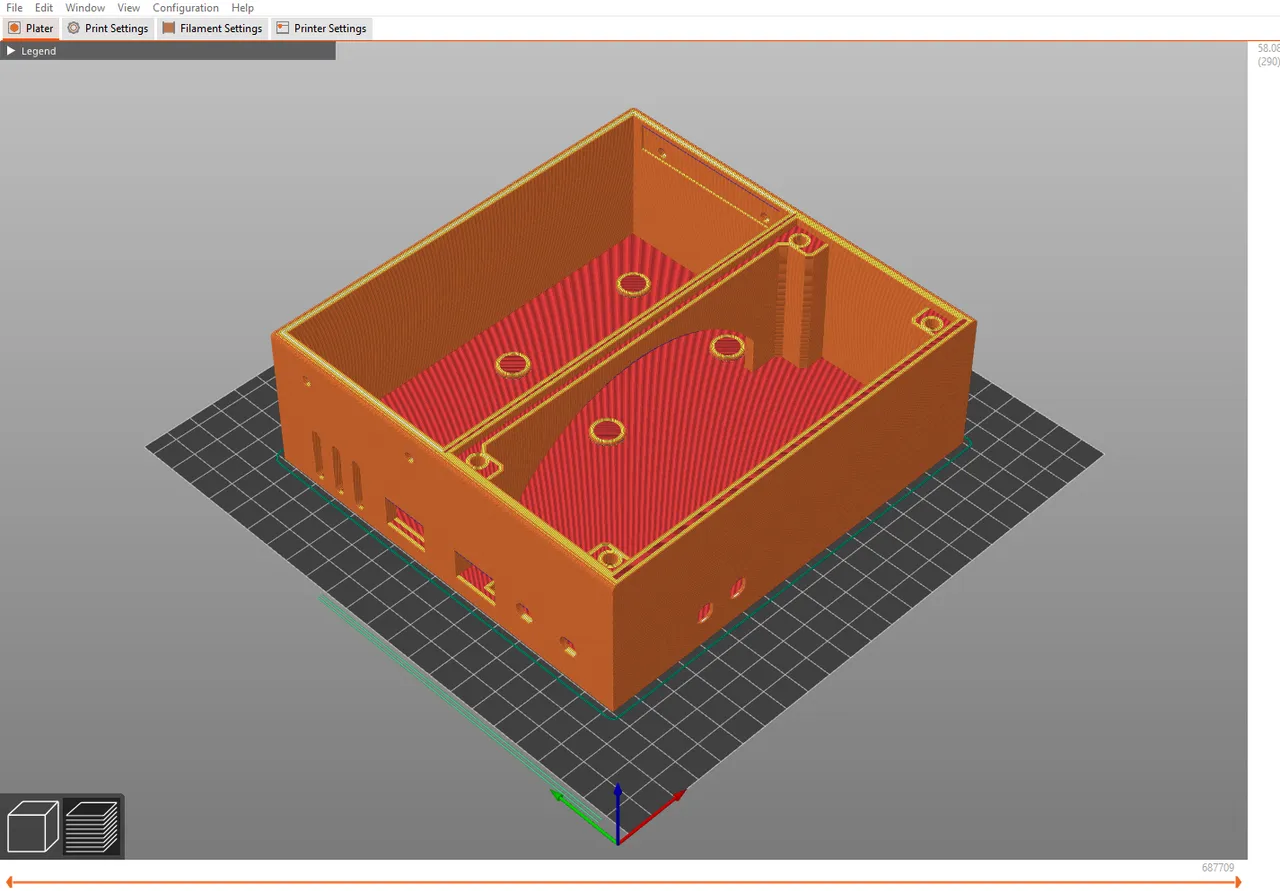The image size is (1280, 891).
Task: Click the blue Z axis arrow
Action: 618,800
